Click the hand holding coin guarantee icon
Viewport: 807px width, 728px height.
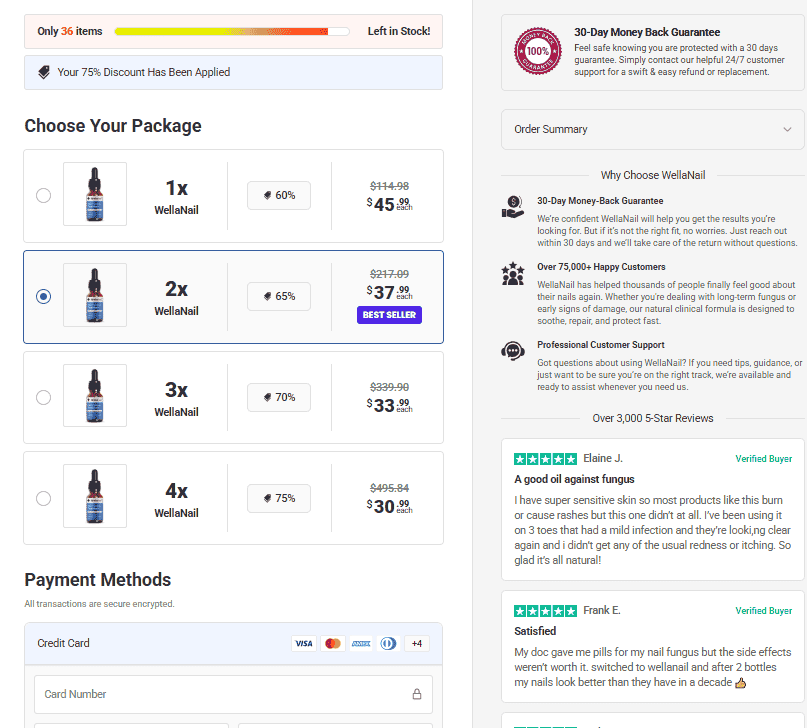click(513, 207)
